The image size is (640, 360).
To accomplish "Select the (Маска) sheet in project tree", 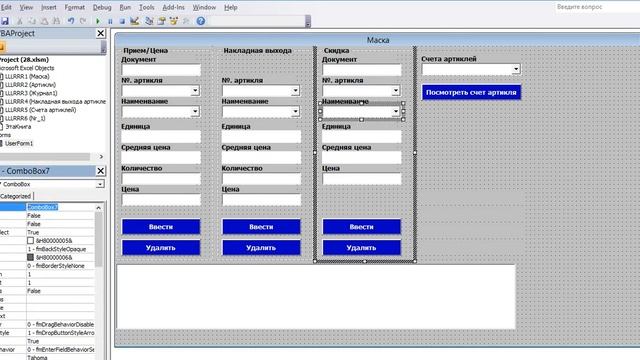I will click(27, 76).
